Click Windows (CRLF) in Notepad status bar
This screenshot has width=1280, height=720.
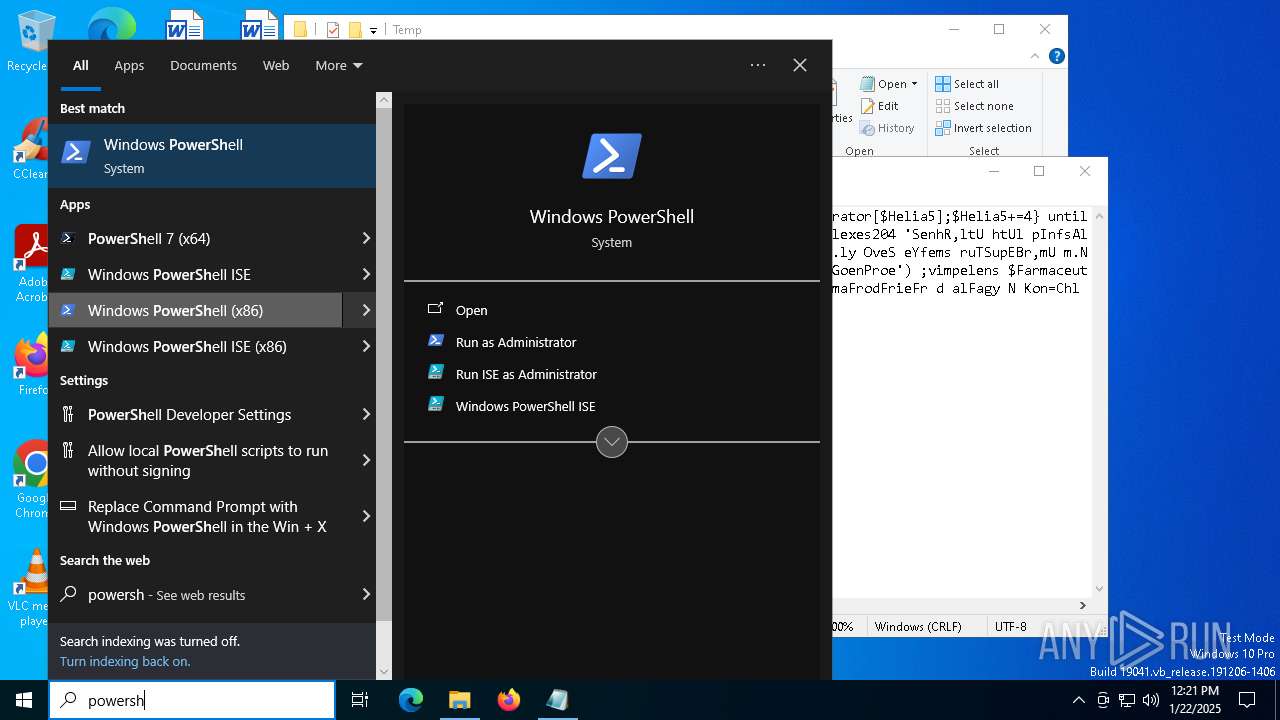(918, 626)
